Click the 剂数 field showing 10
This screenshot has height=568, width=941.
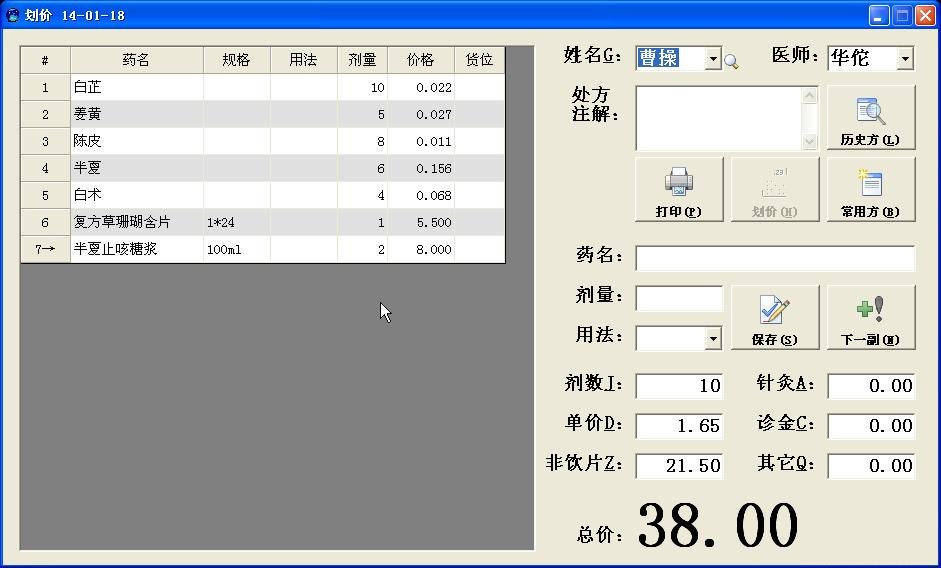(x=679, y=385)
